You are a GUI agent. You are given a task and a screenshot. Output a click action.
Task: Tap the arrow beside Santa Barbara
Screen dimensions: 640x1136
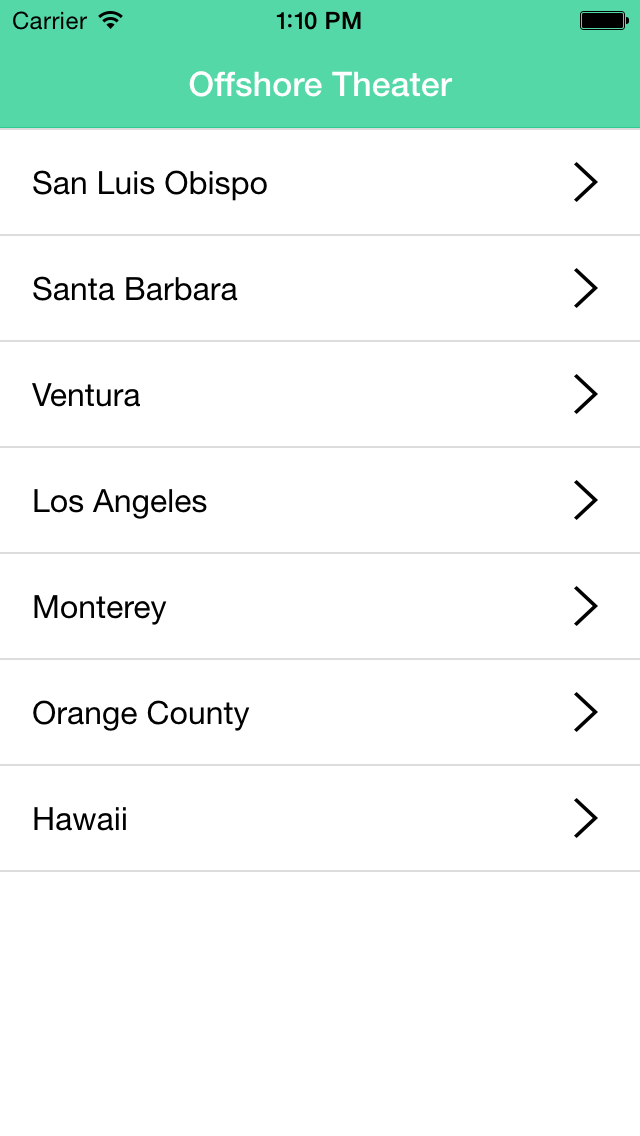click(x=586, y=289)
